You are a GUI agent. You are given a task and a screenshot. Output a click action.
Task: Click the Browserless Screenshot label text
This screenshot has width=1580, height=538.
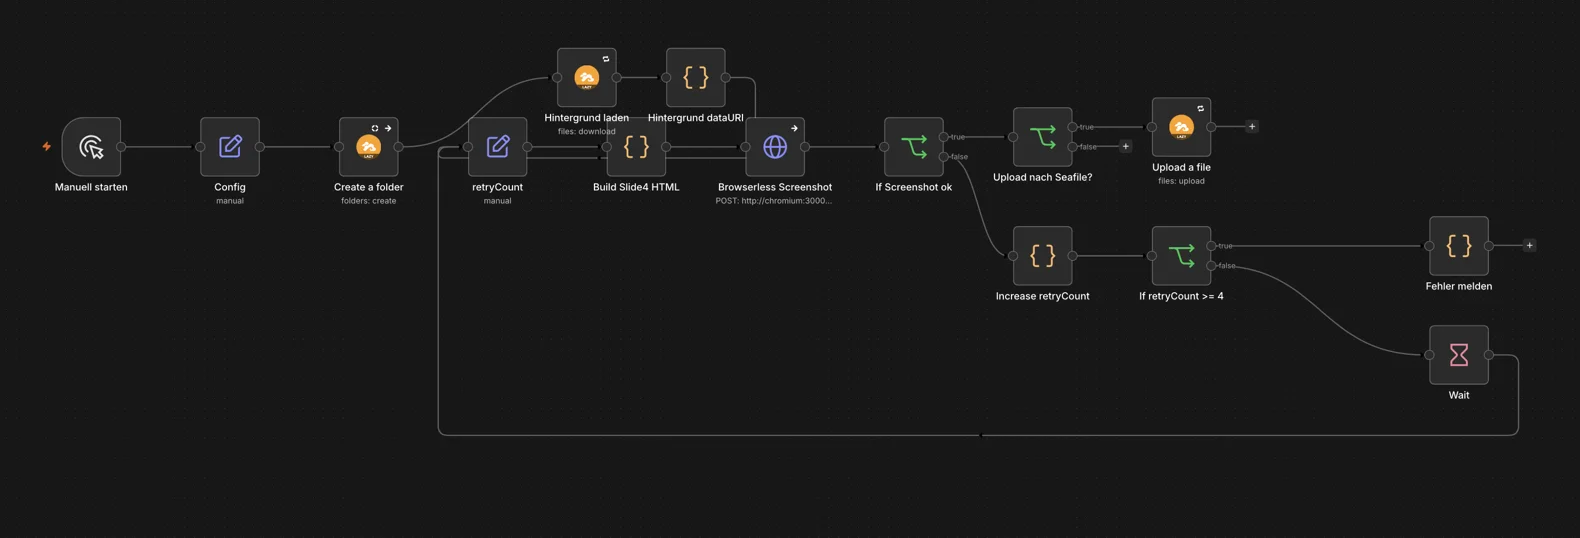click(x=775, y=187)
